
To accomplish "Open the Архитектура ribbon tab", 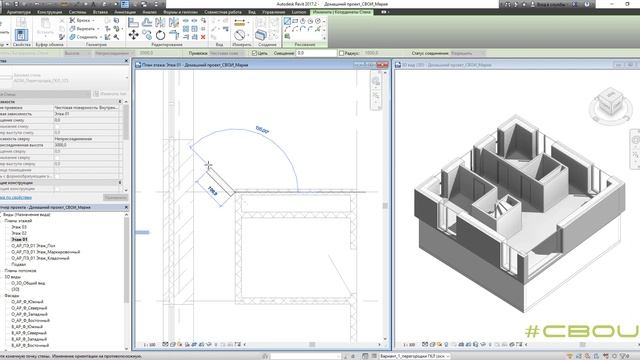I will (19, 12).
